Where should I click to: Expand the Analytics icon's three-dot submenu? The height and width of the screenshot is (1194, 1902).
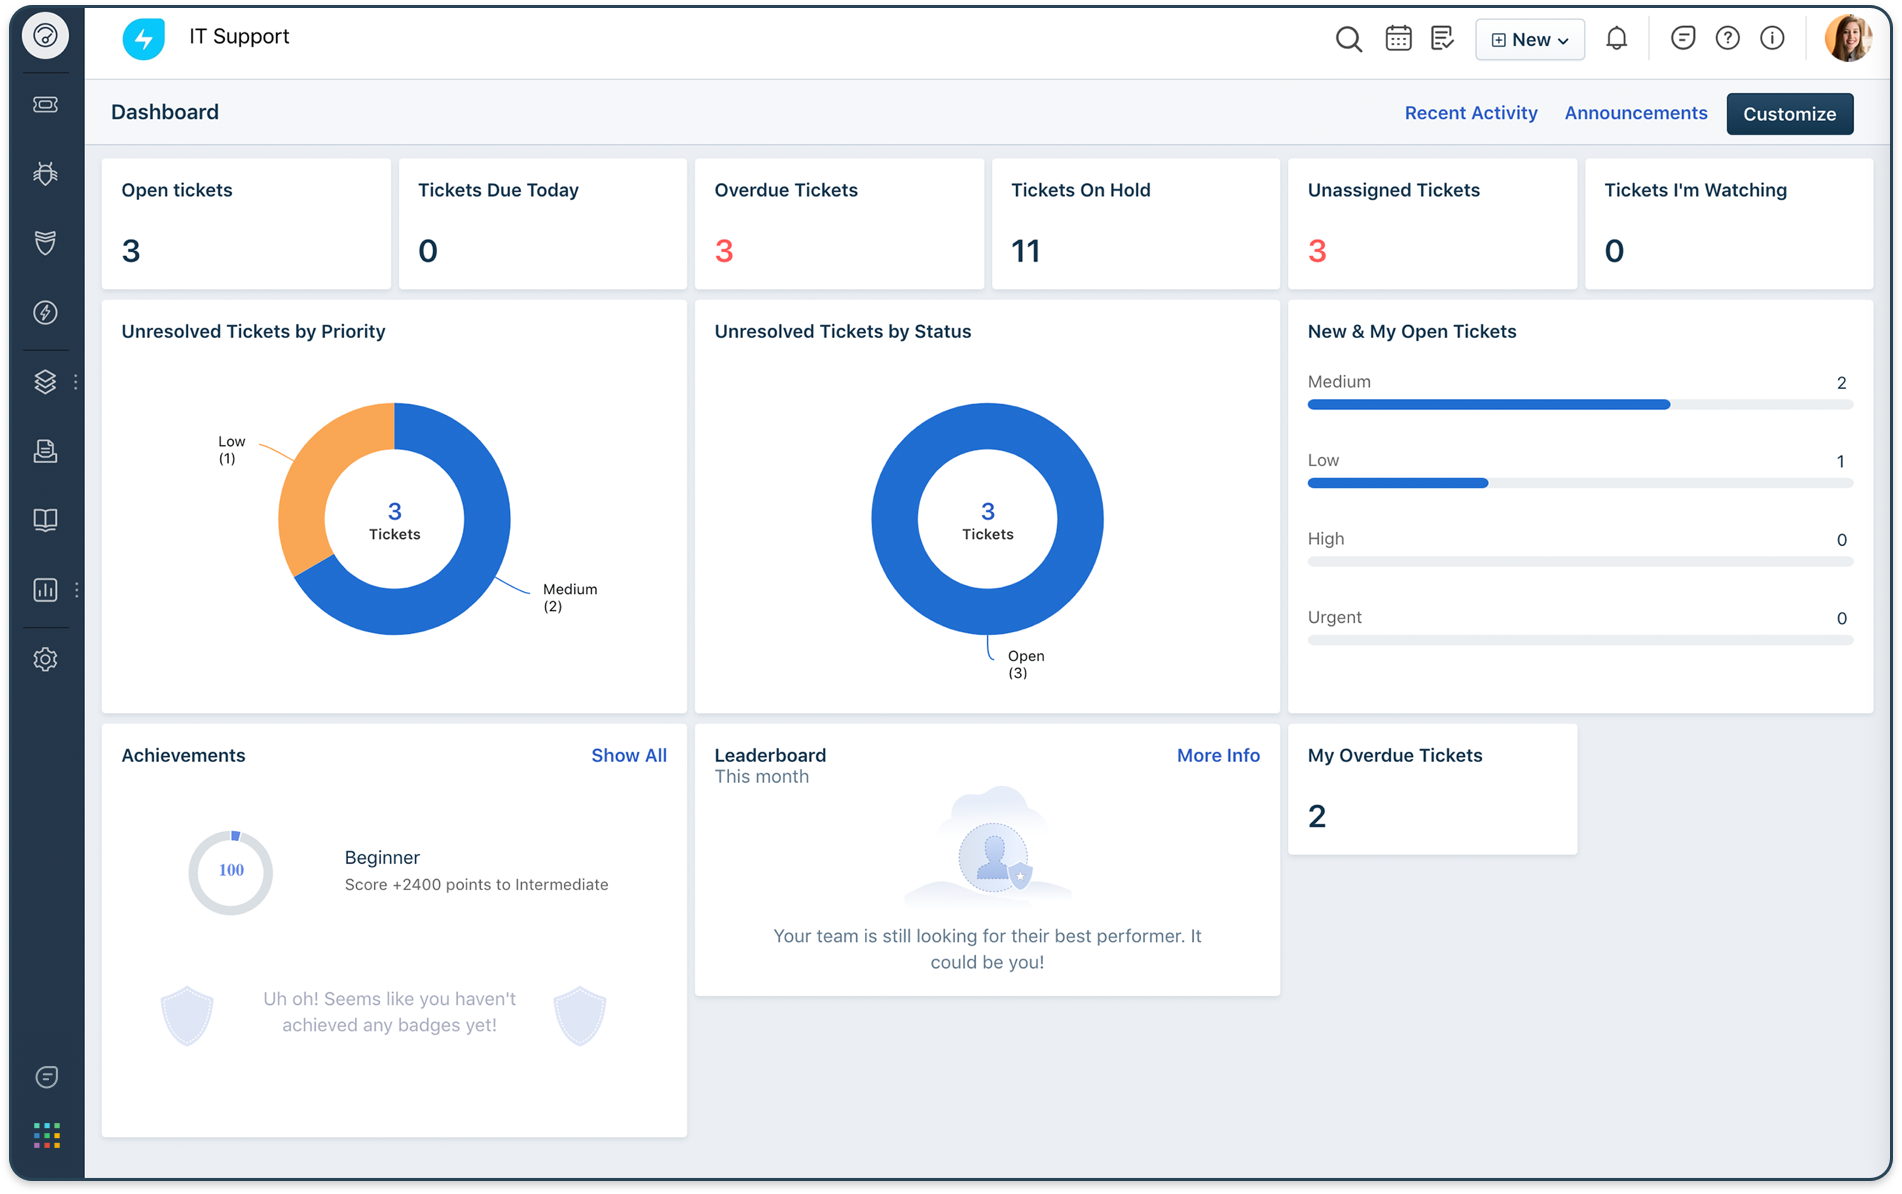pyautogui.click(x=76, y=589)
